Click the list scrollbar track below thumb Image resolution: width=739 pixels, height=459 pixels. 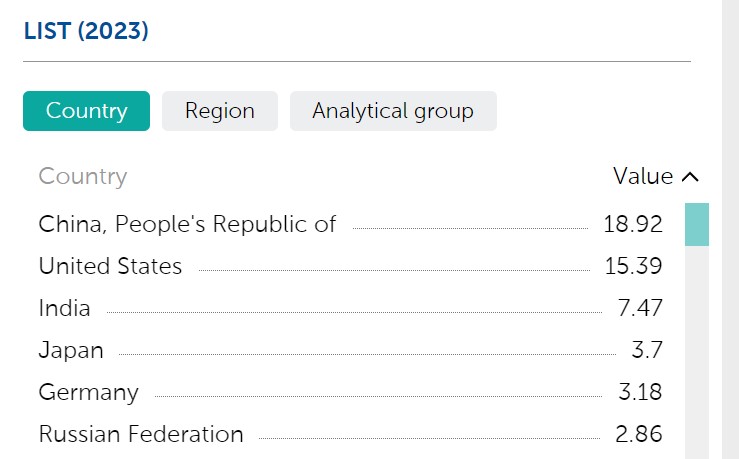(x=697, y=352)
